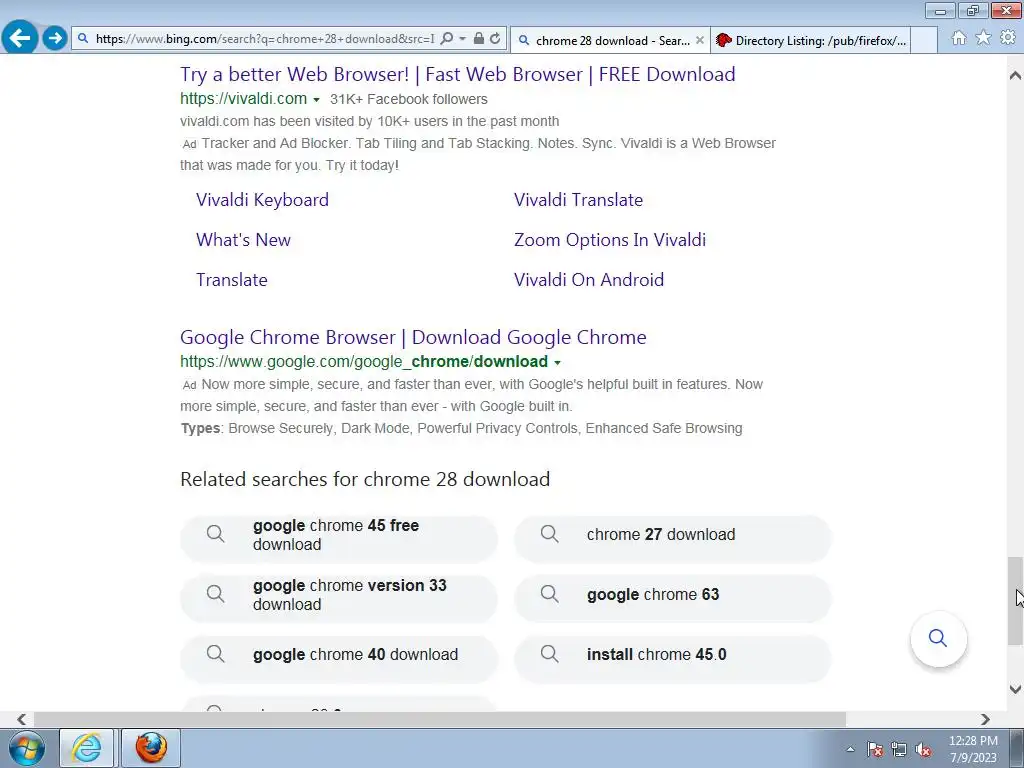
Task: Click the floating round search button
Action: coord(938,638)
